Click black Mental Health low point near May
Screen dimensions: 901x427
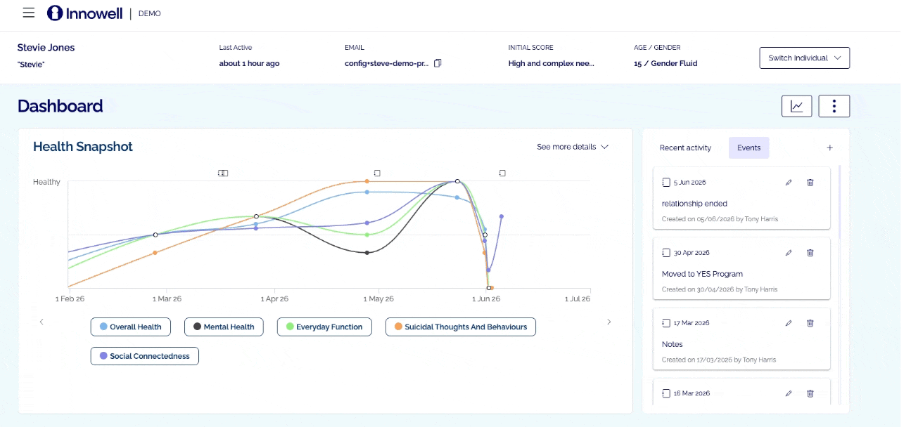click(x=367, y=252)
